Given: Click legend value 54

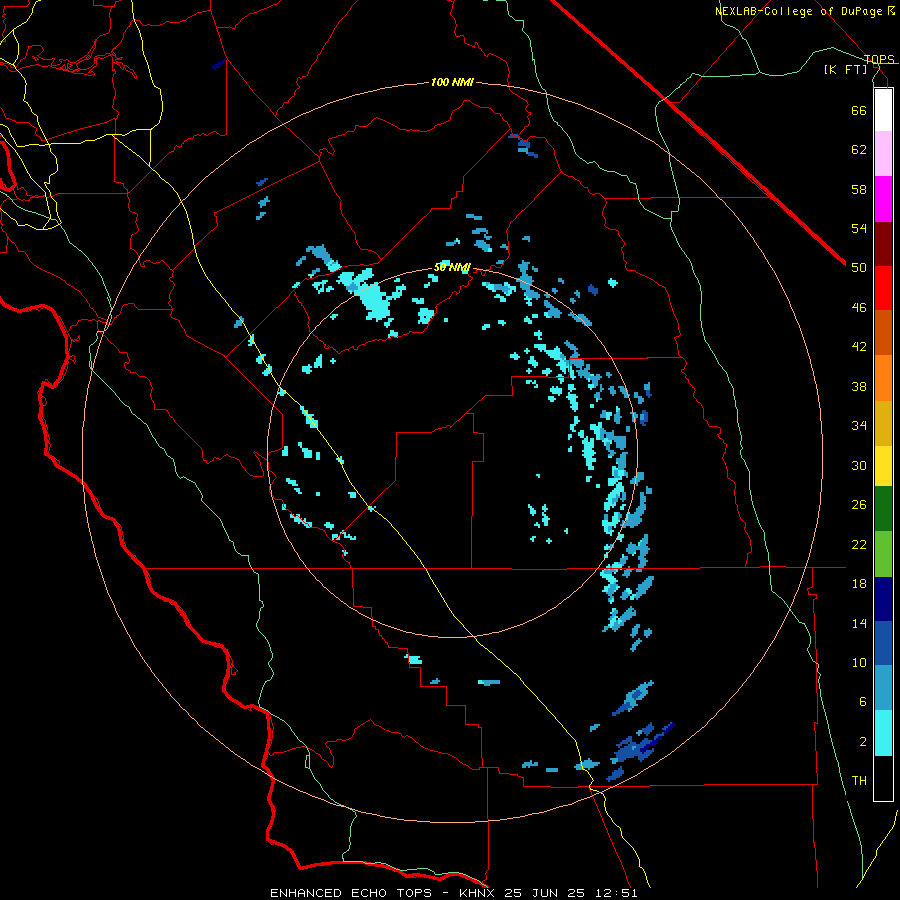Looking at the screenshot, I should click(859, 228).
